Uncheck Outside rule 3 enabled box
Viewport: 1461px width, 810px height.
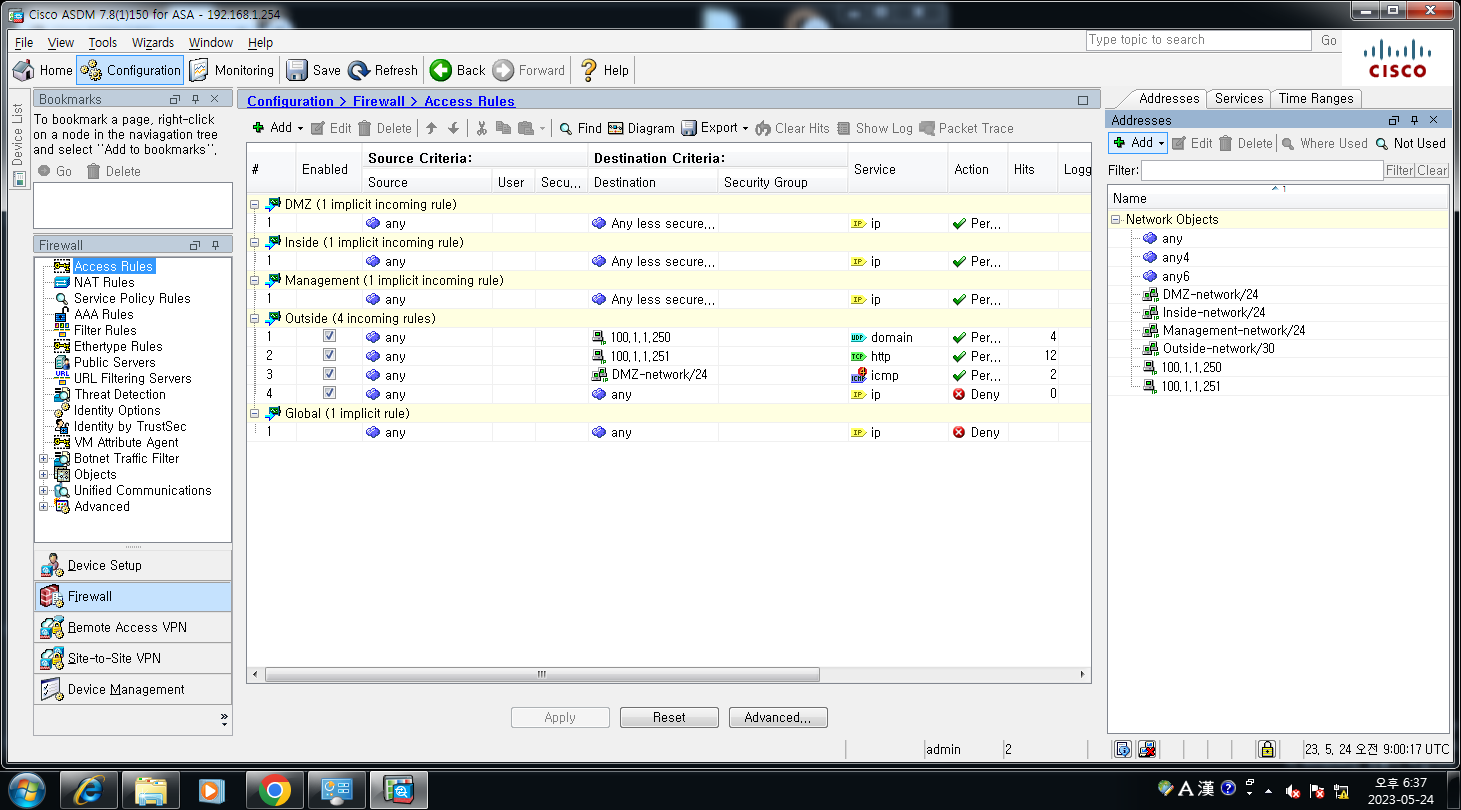point(329,375)
